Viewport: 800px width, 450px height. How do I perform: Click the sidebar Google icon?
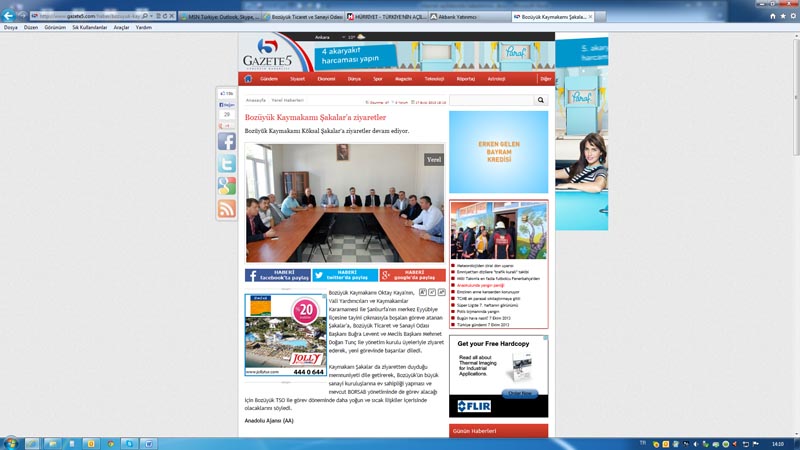tap(227, 186)
